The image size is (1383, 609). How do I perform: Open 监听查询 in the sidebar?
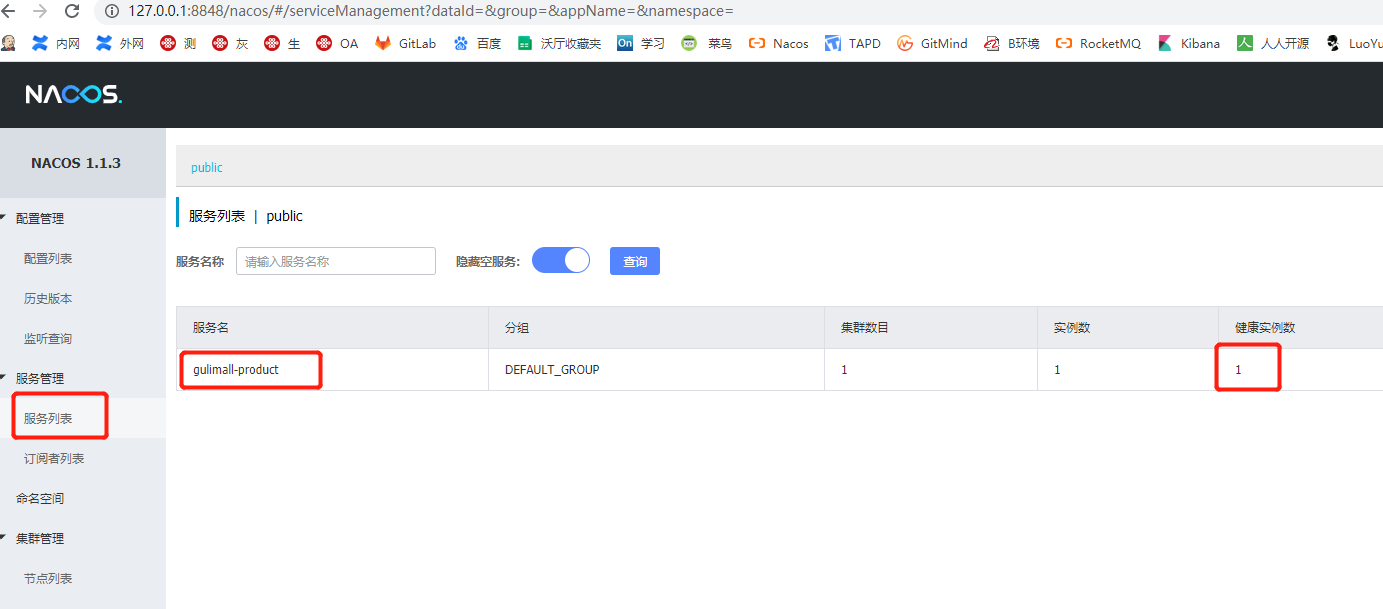(x=48, y=338)
